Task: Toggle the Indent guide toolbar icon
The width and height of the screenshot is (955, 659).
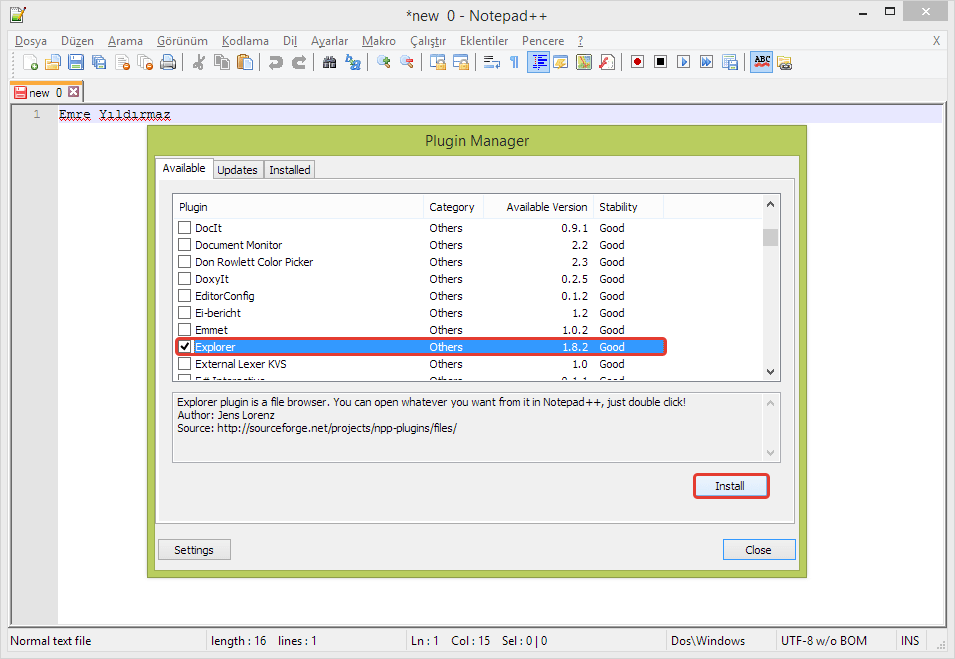Action: tap(538, 62)
